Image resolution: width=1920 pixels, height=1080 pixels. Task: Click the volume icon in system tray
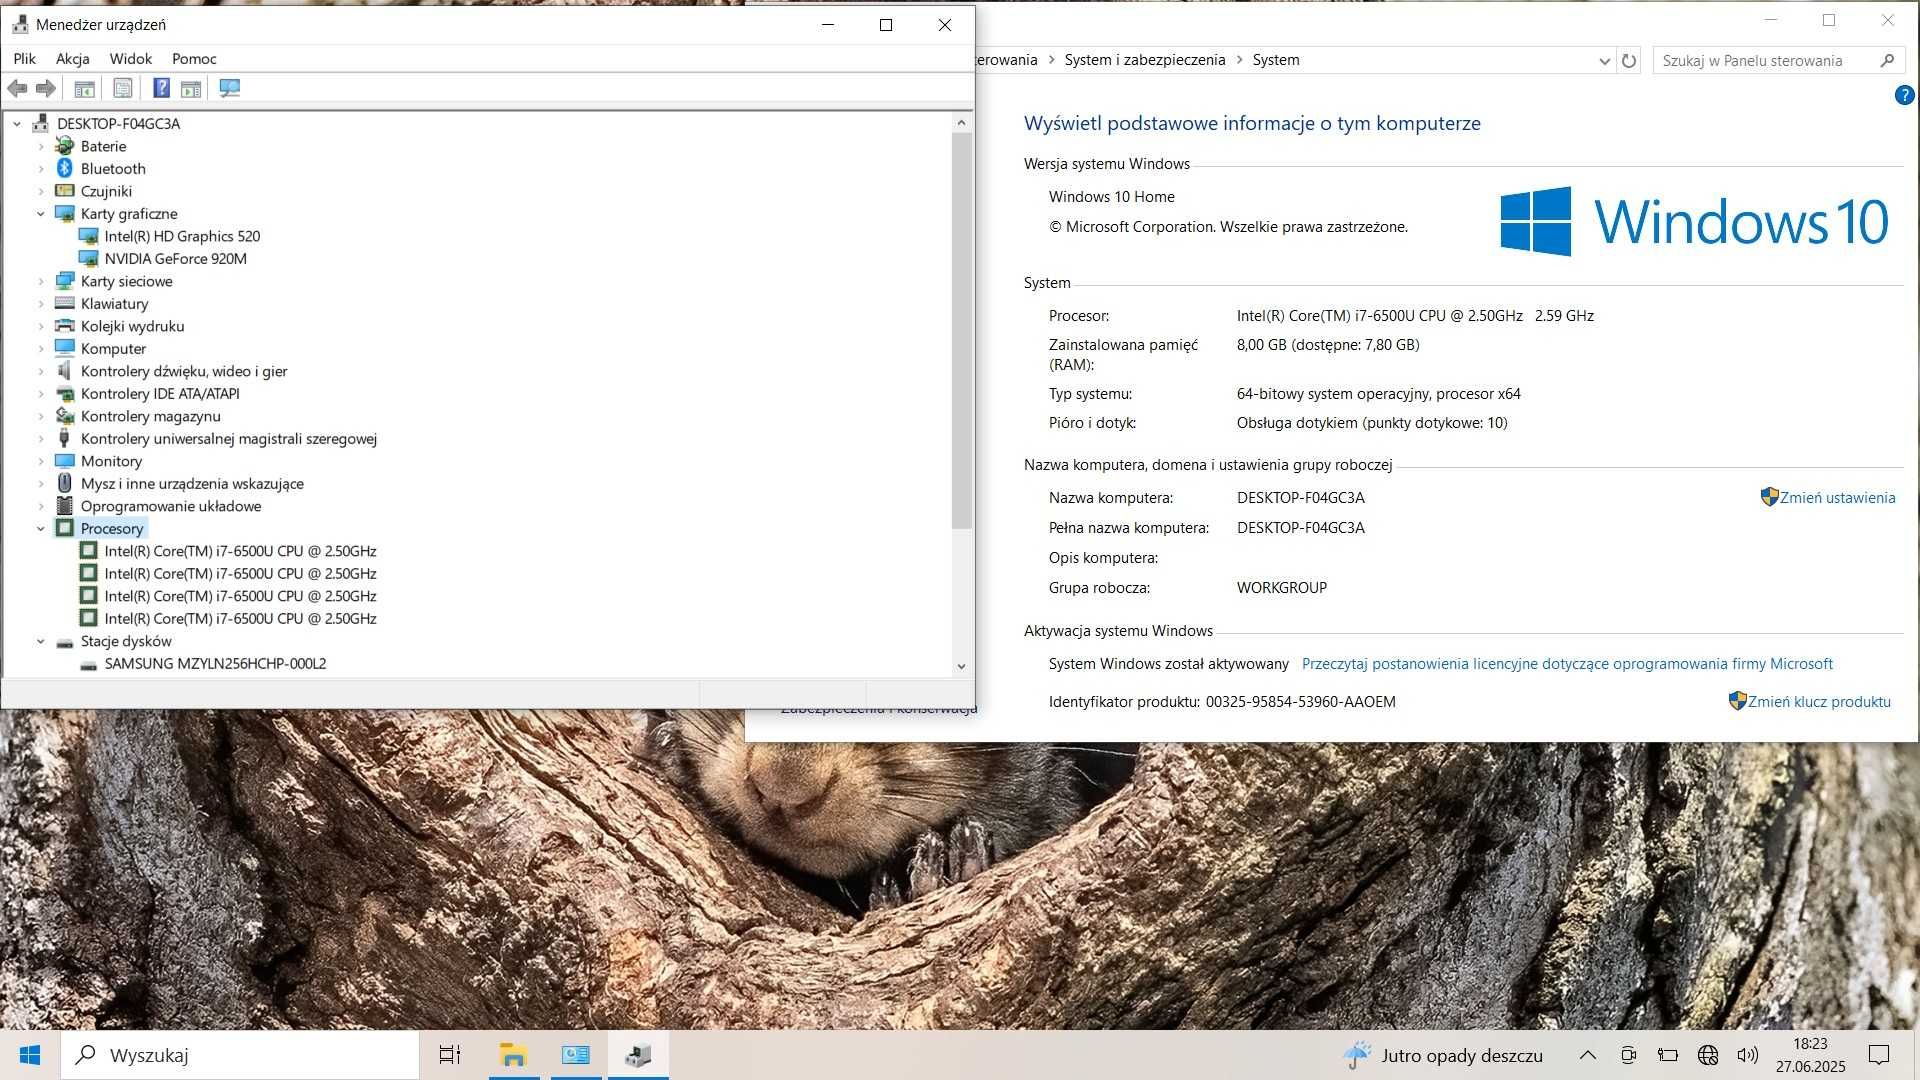click(x=1747, y=1055)
